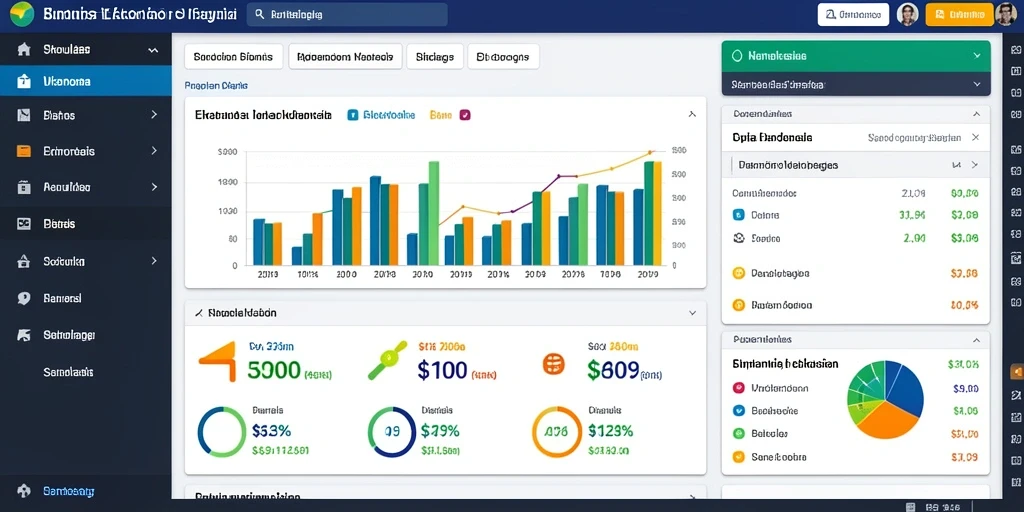
Task: Click the orange arrow icon beside the 5000 value
Action: pos(217,360)
